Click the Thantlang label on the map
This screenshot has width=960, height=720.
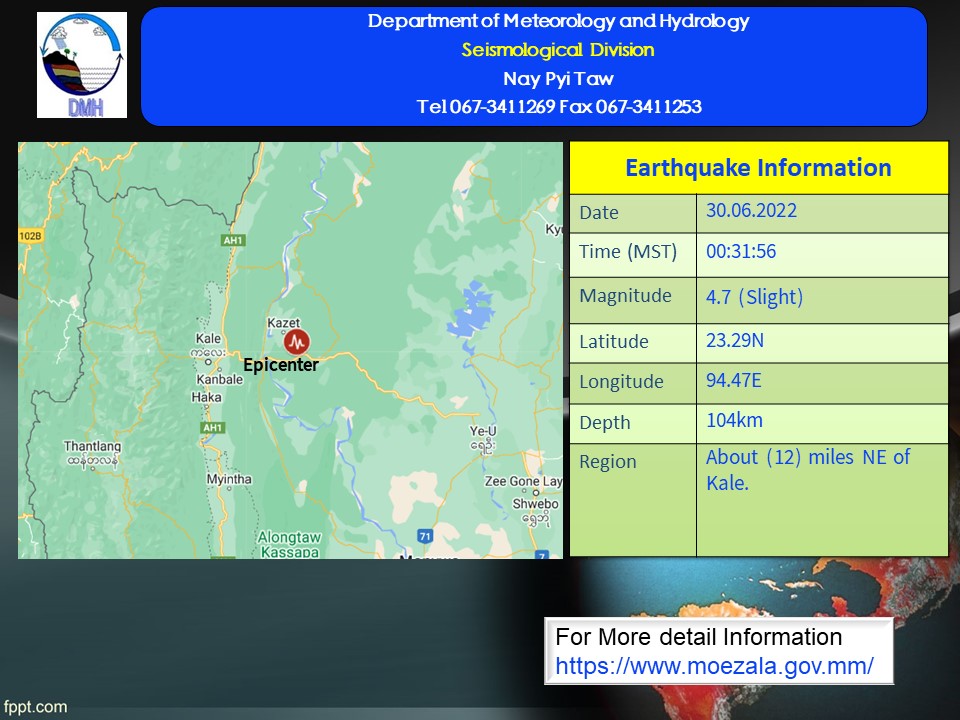(92, 446)
